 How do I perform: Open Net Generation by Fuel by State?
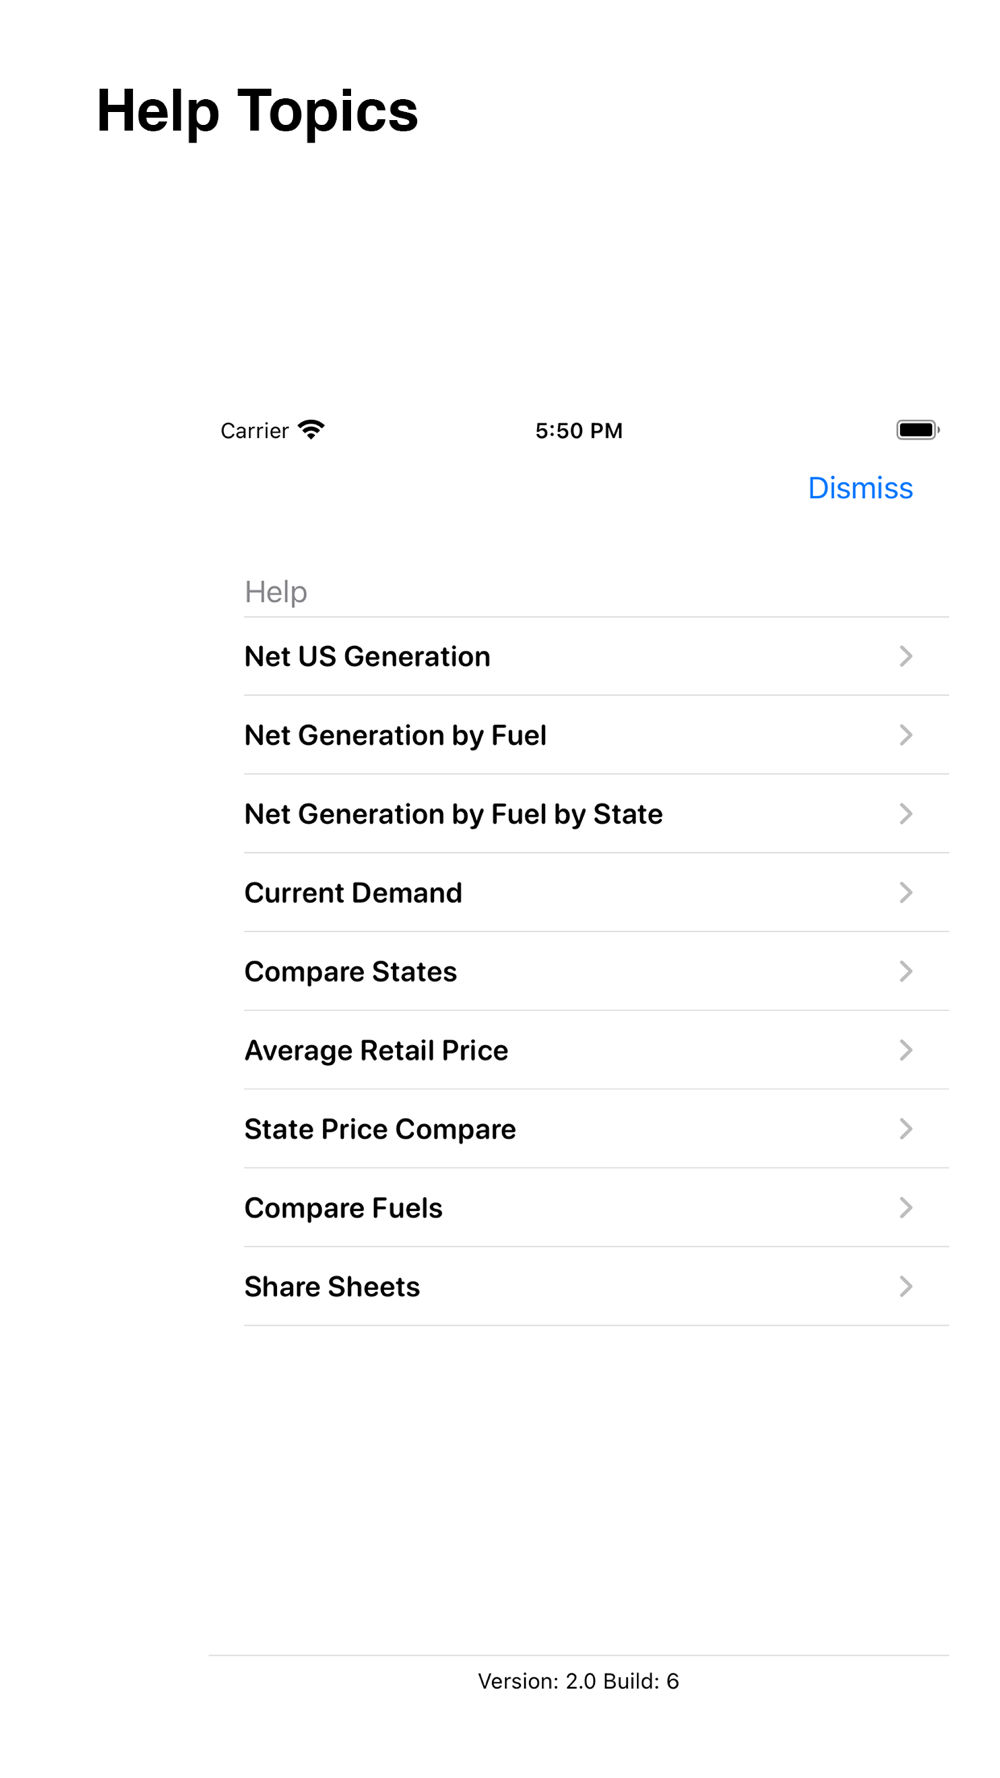coord(454,815)
